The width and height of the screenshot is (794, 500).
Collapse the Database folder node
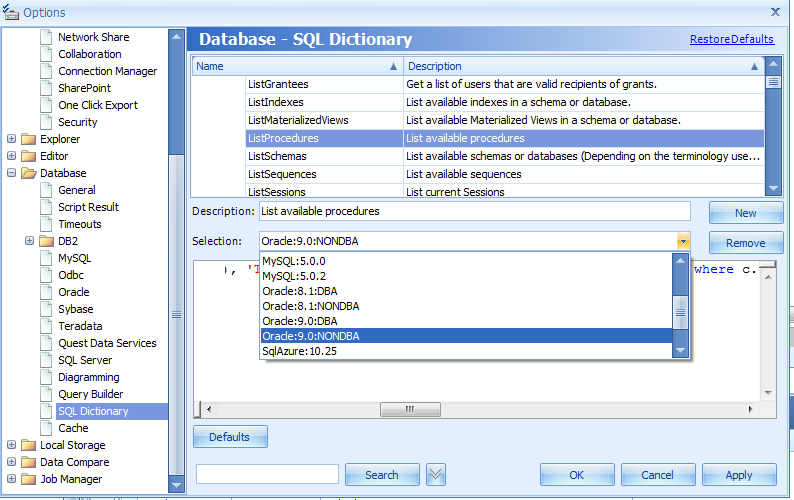tap(12, 173)
